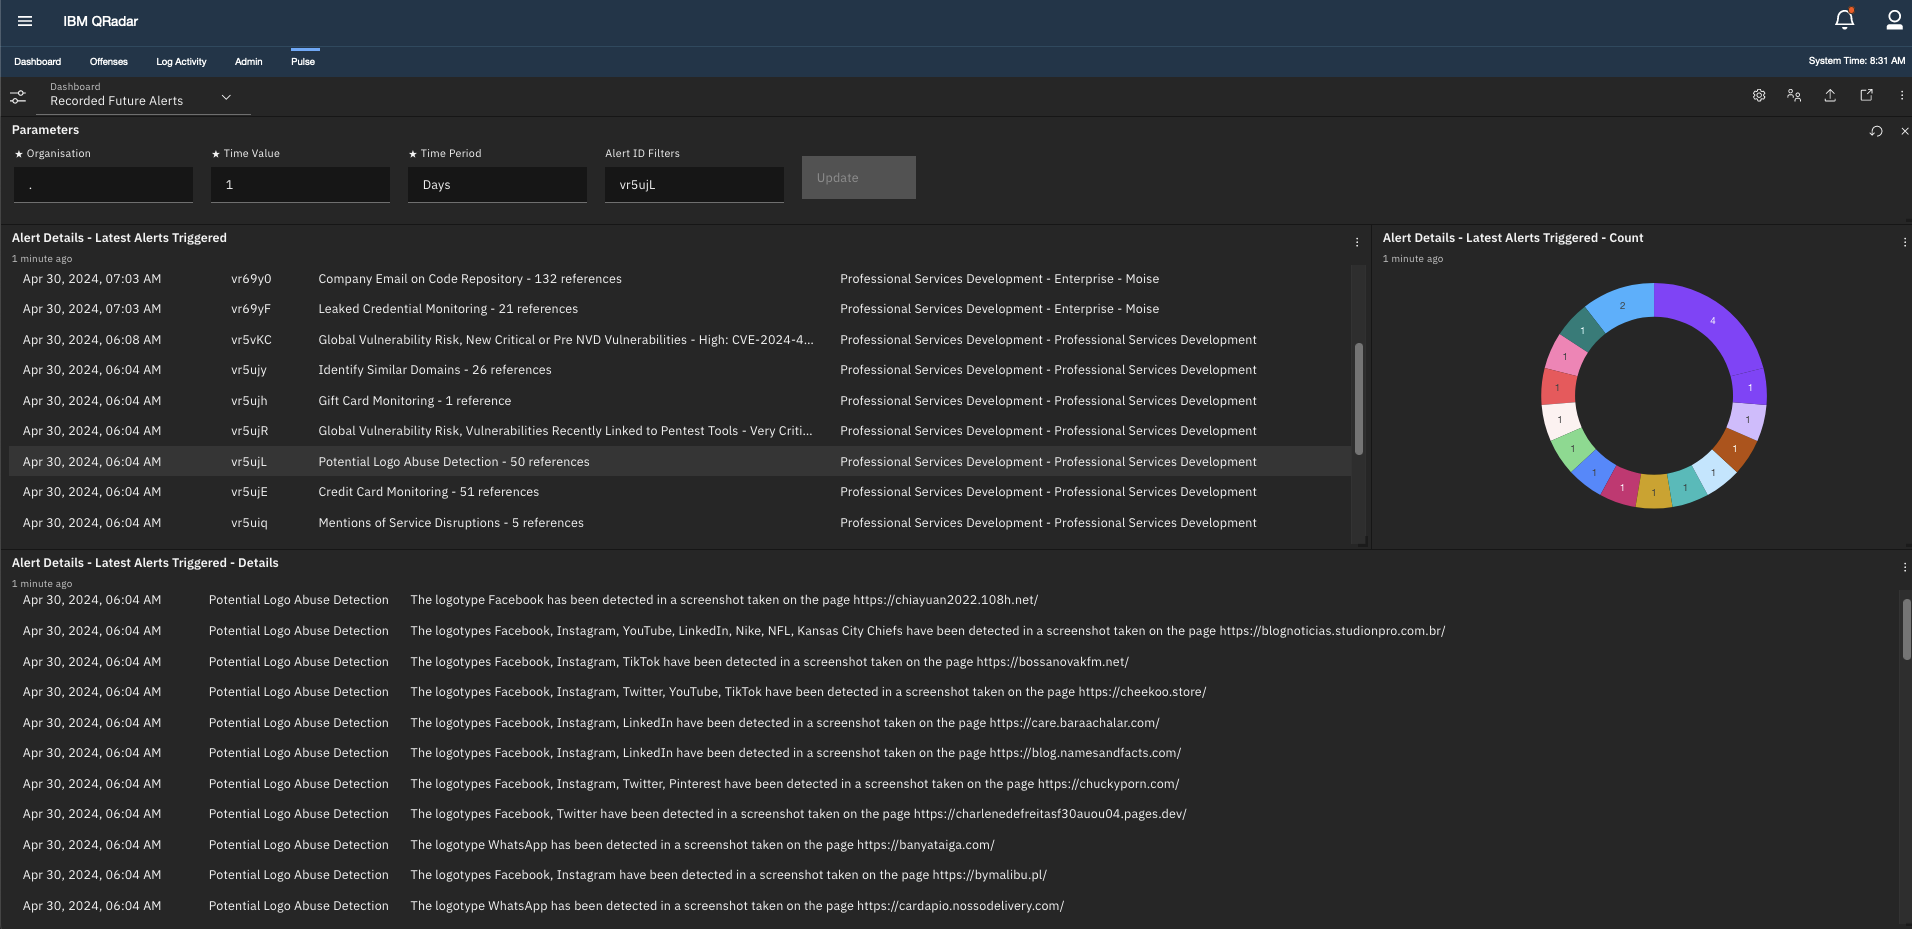Viewport: 1912px width, 929px height.
Task: Open the hamburger navigation menu
Action: [25, 21]
